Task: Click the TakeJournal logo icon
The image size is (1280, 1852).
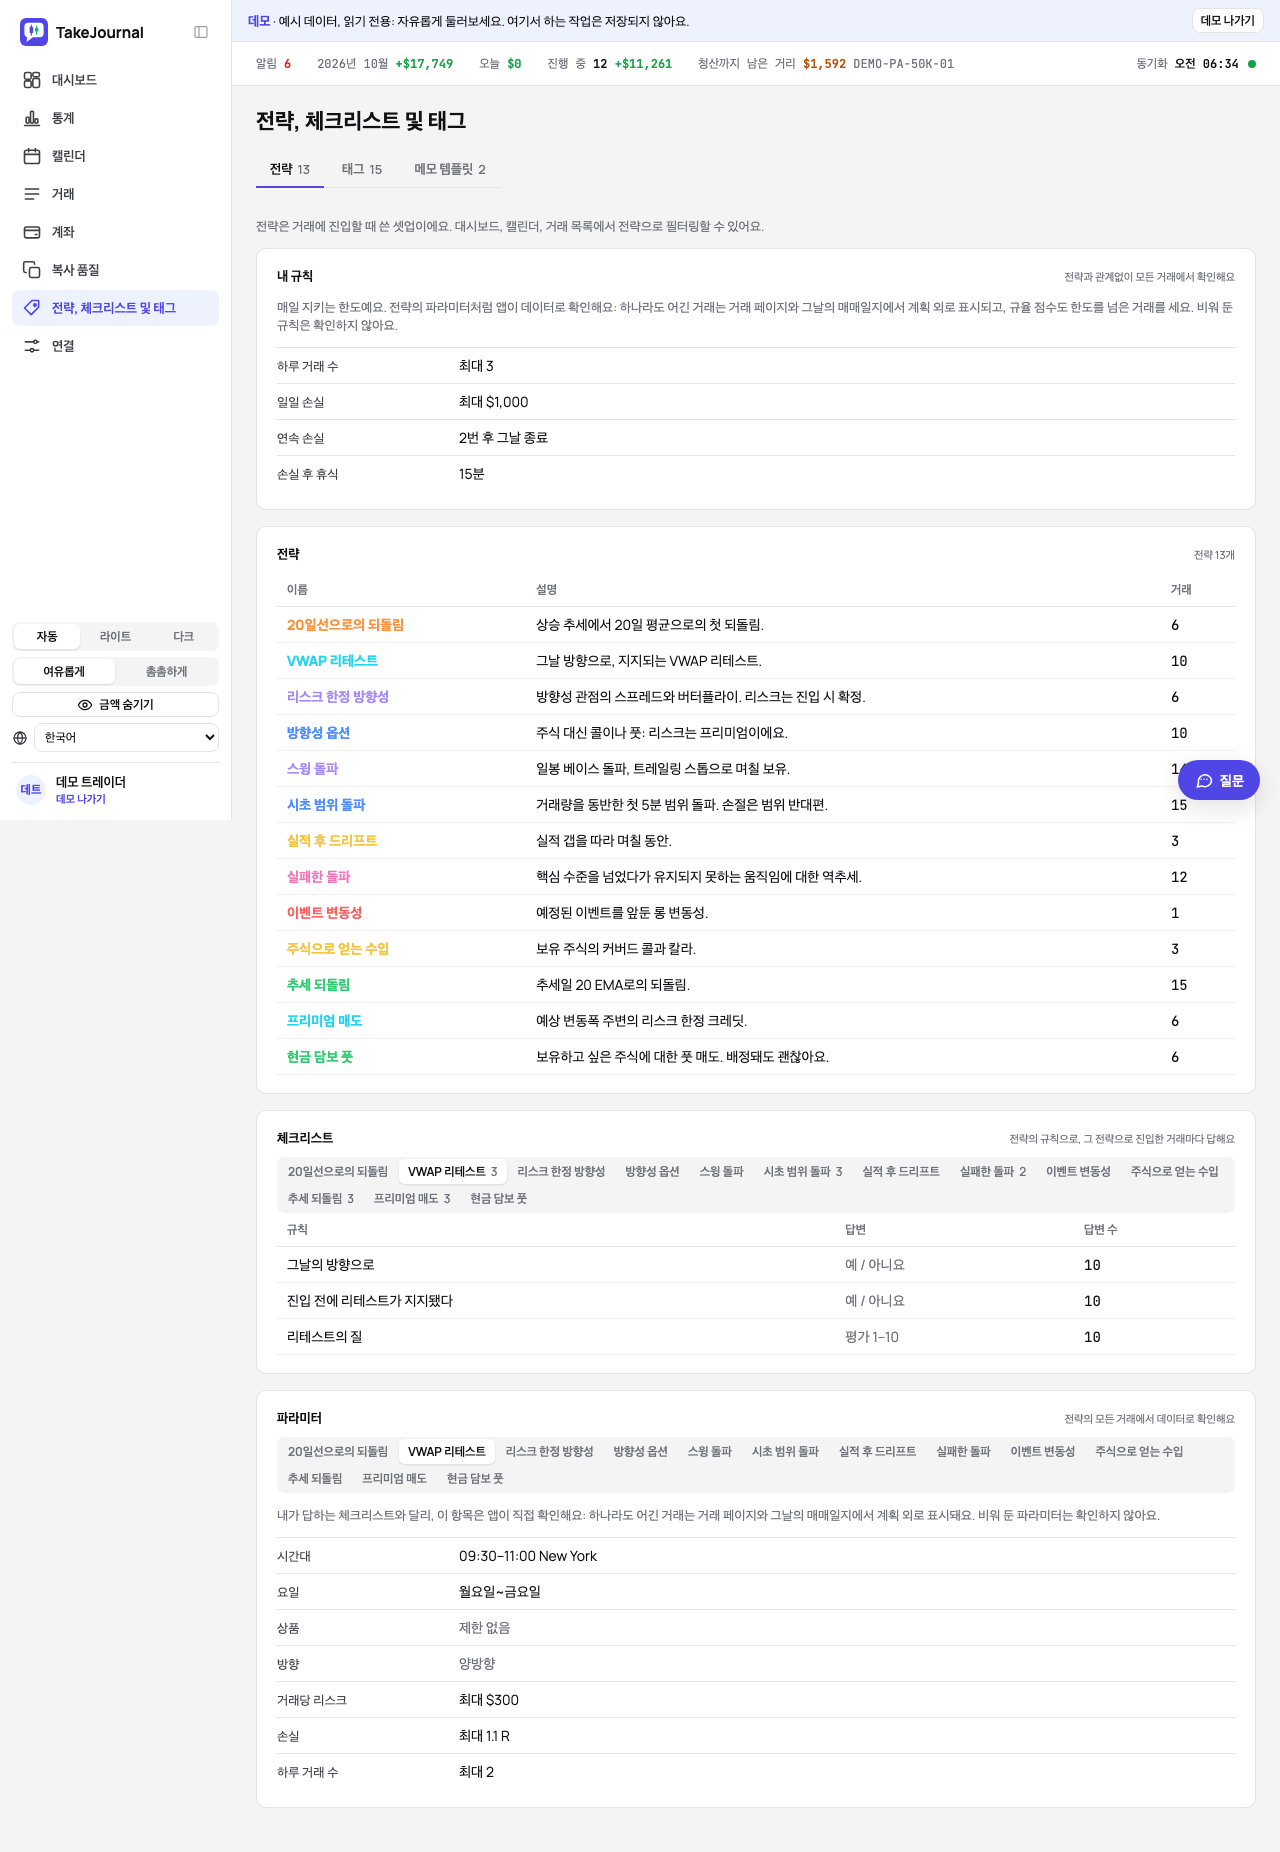Action: click(x=34, y=32)
